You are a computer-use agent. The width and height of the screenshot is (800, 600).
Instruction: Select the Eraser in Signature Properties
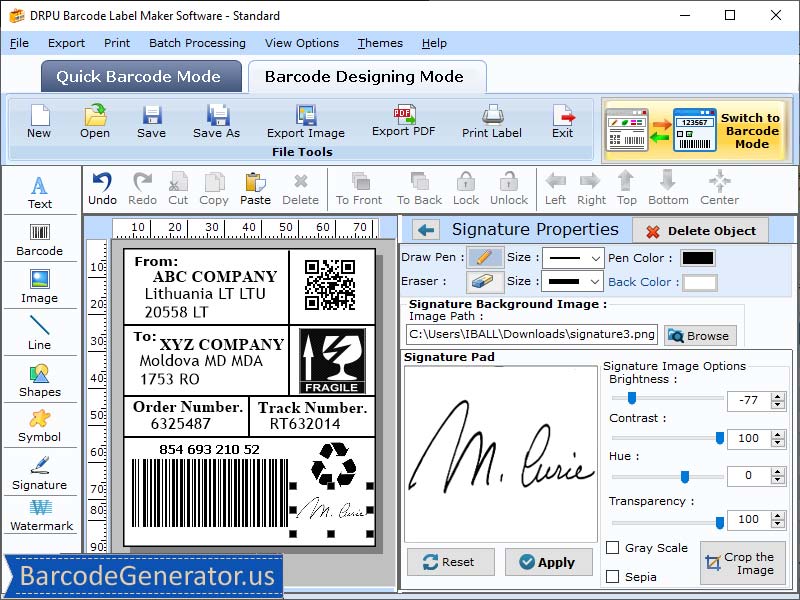click(484, 282)
